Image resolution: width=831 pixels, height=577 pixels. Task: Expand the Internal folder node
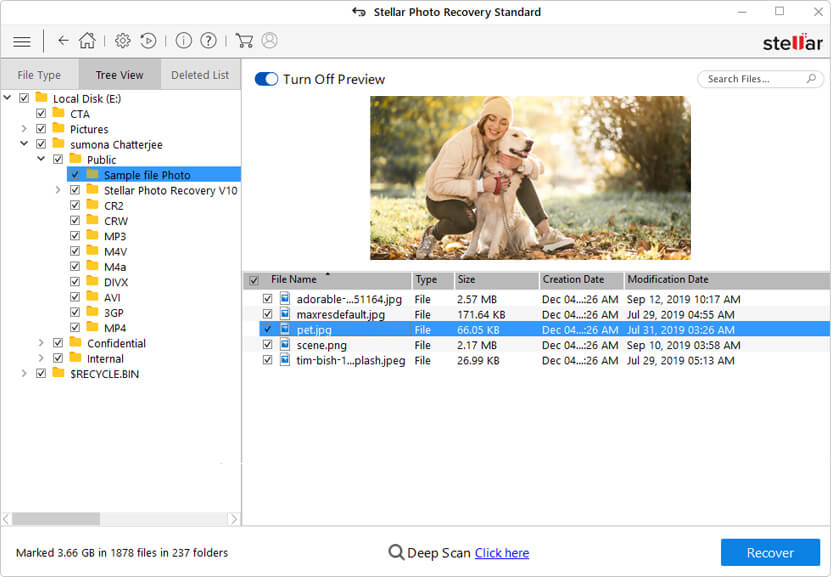coord(41,358)
